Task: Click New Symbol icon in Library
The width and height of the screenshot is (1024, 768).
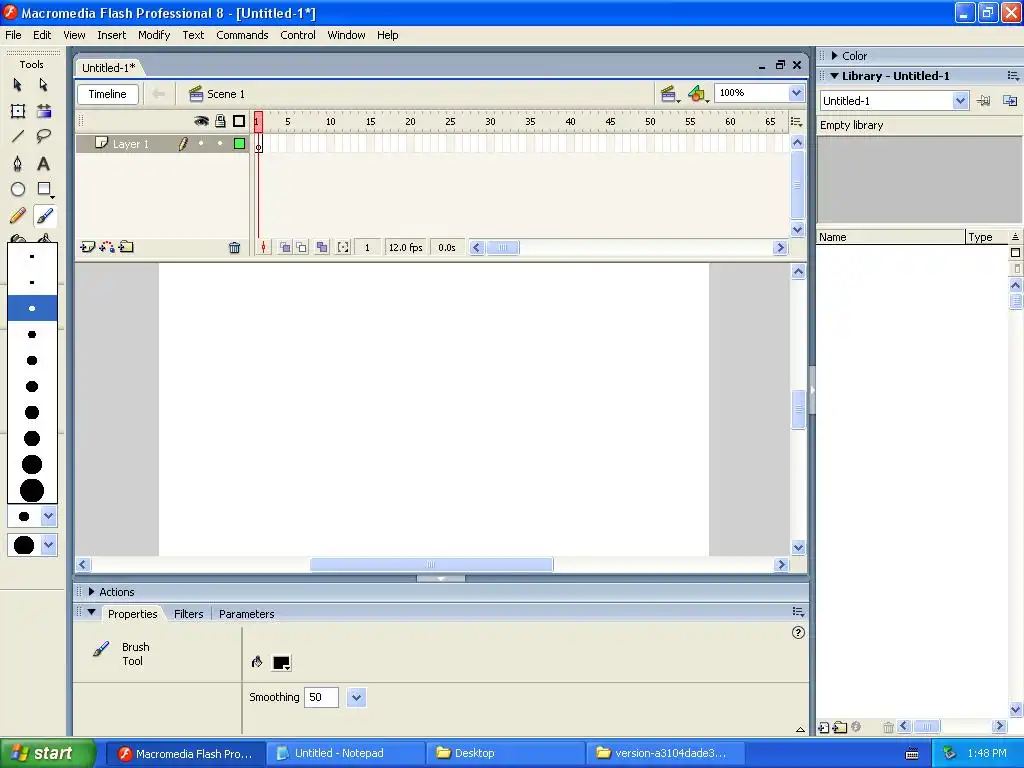Action: (824, 727)
